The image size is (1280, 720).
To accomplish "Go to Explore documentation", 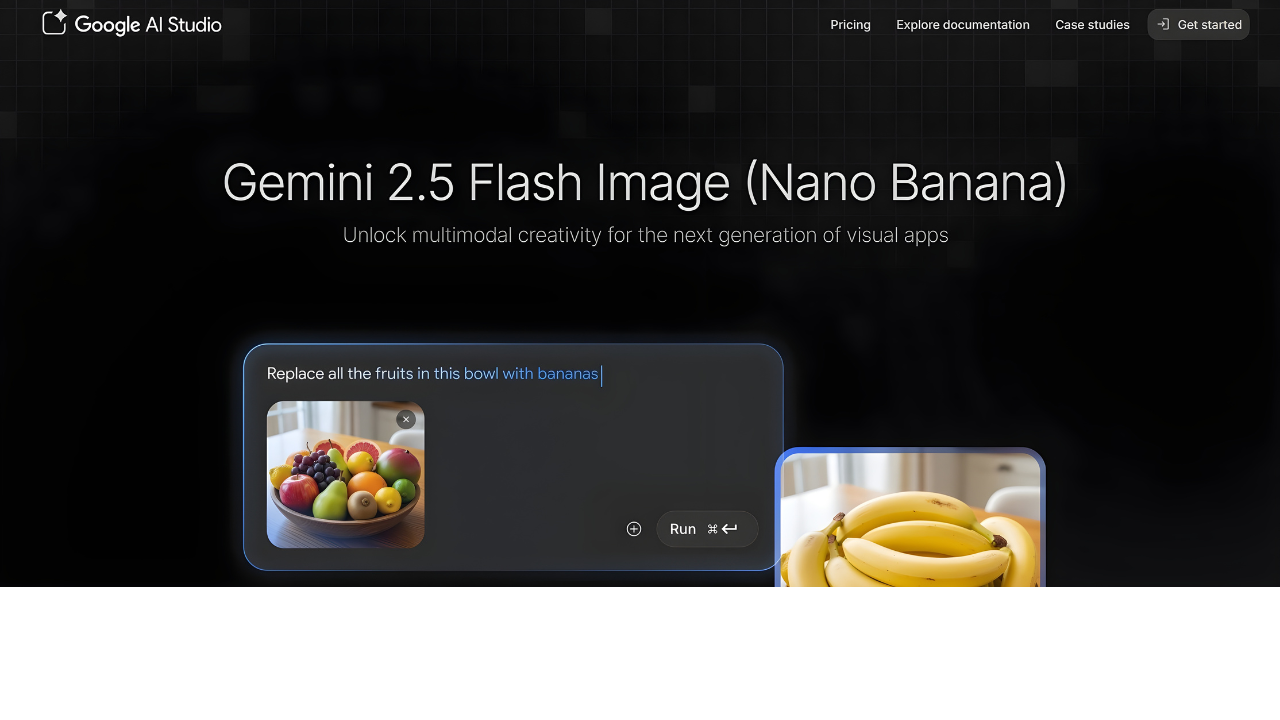I will pyautogui.click(x=963, y=25).
